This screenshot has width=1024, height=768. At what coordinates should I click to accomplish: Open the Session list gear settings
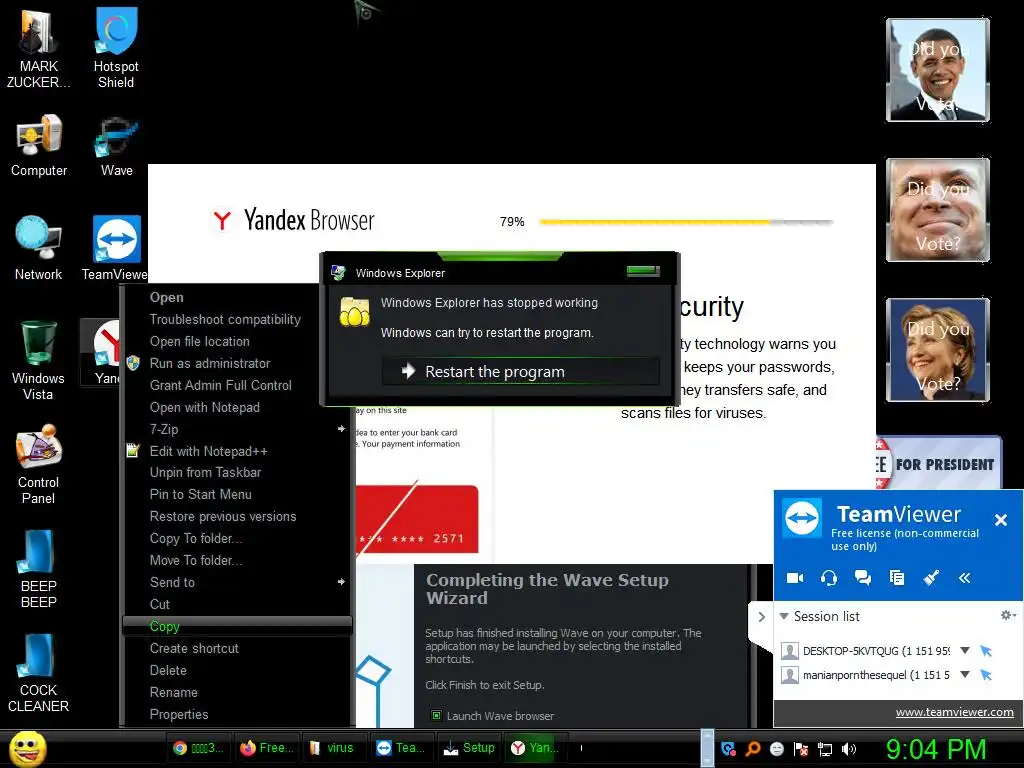(1008, 615)
